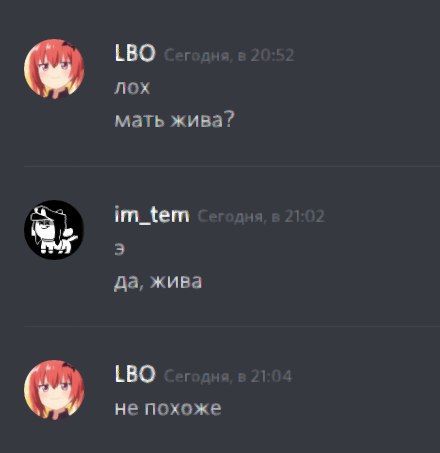Click the divider below im_tem's message group
440x453 pixels.
click(x=232, y=326)
